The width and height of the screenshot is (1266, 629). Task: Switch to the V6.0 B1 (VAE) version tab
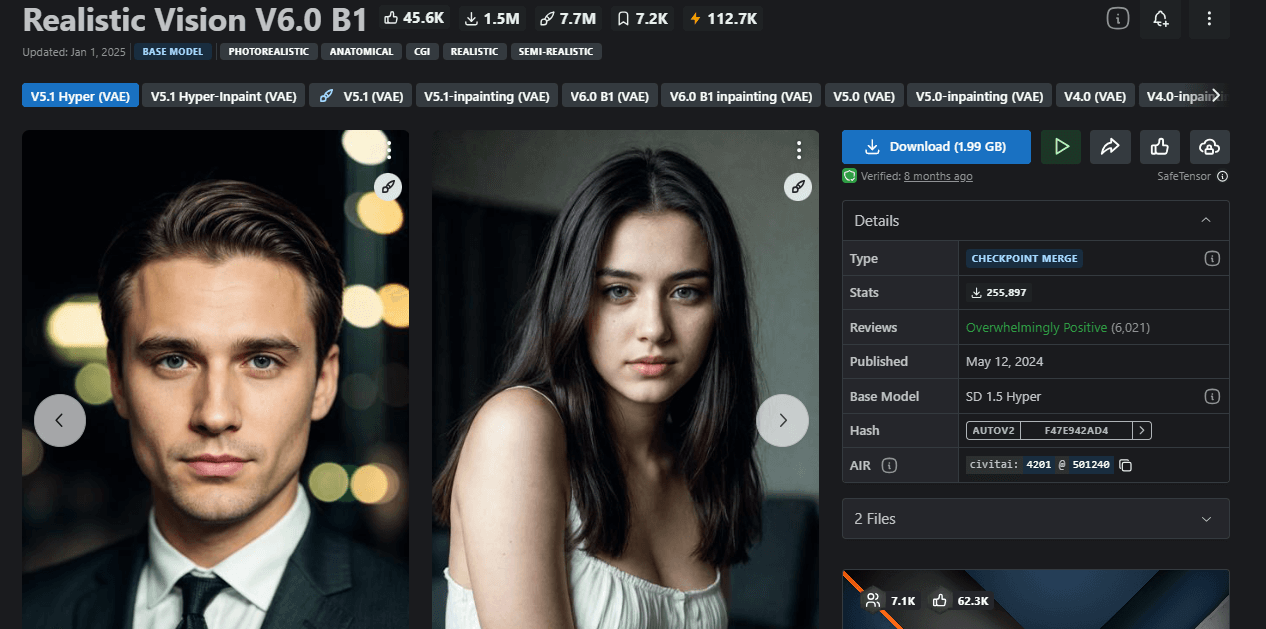609,96
